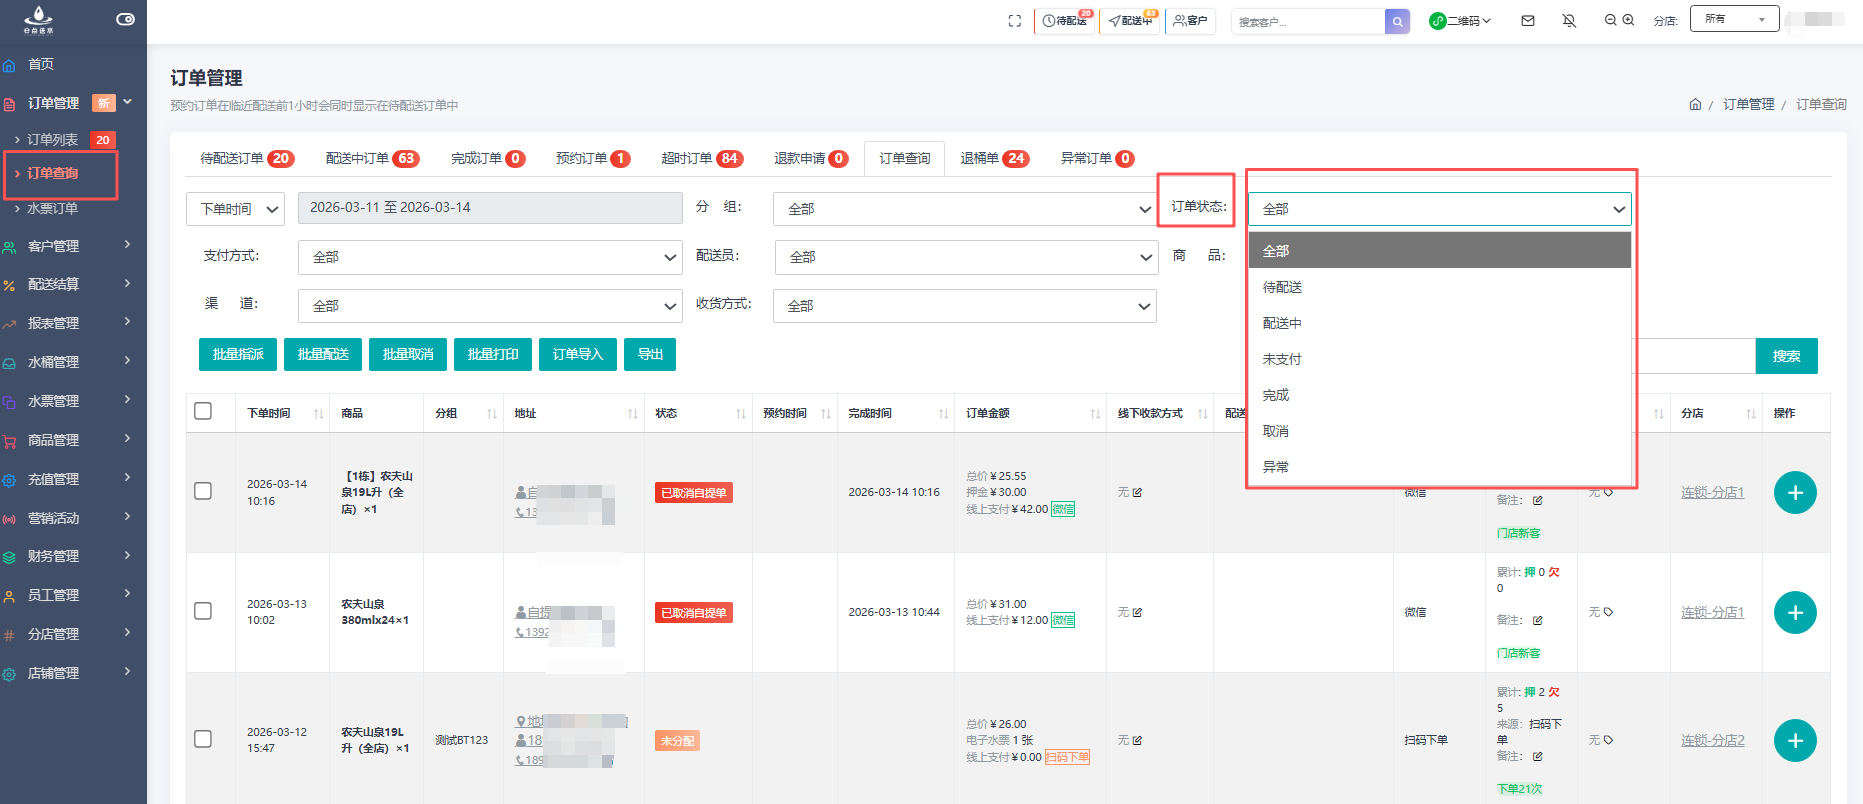Click the fullscreen icon in top bar

1015,21
